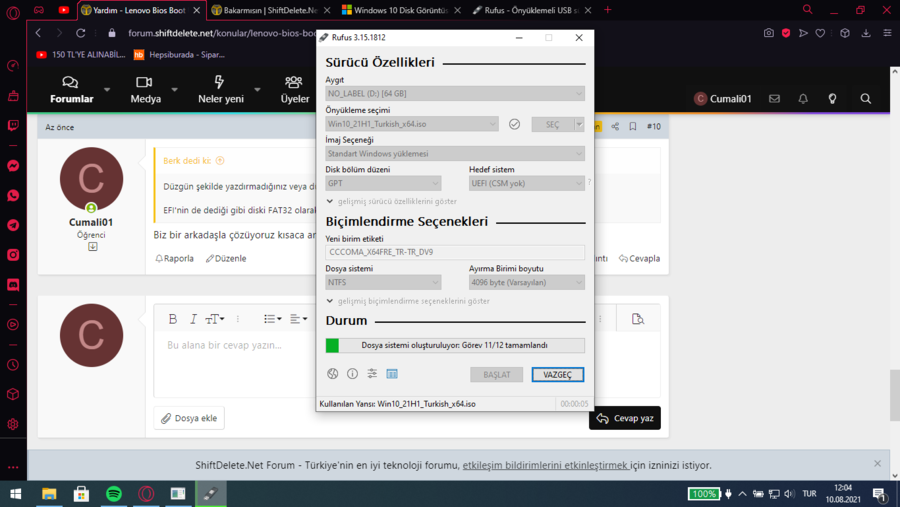Open Opera sidebar Discord icon
Image resolution: width=900 pixels, height=507 pixels.
pyautogui.click(x=13, y=285)
